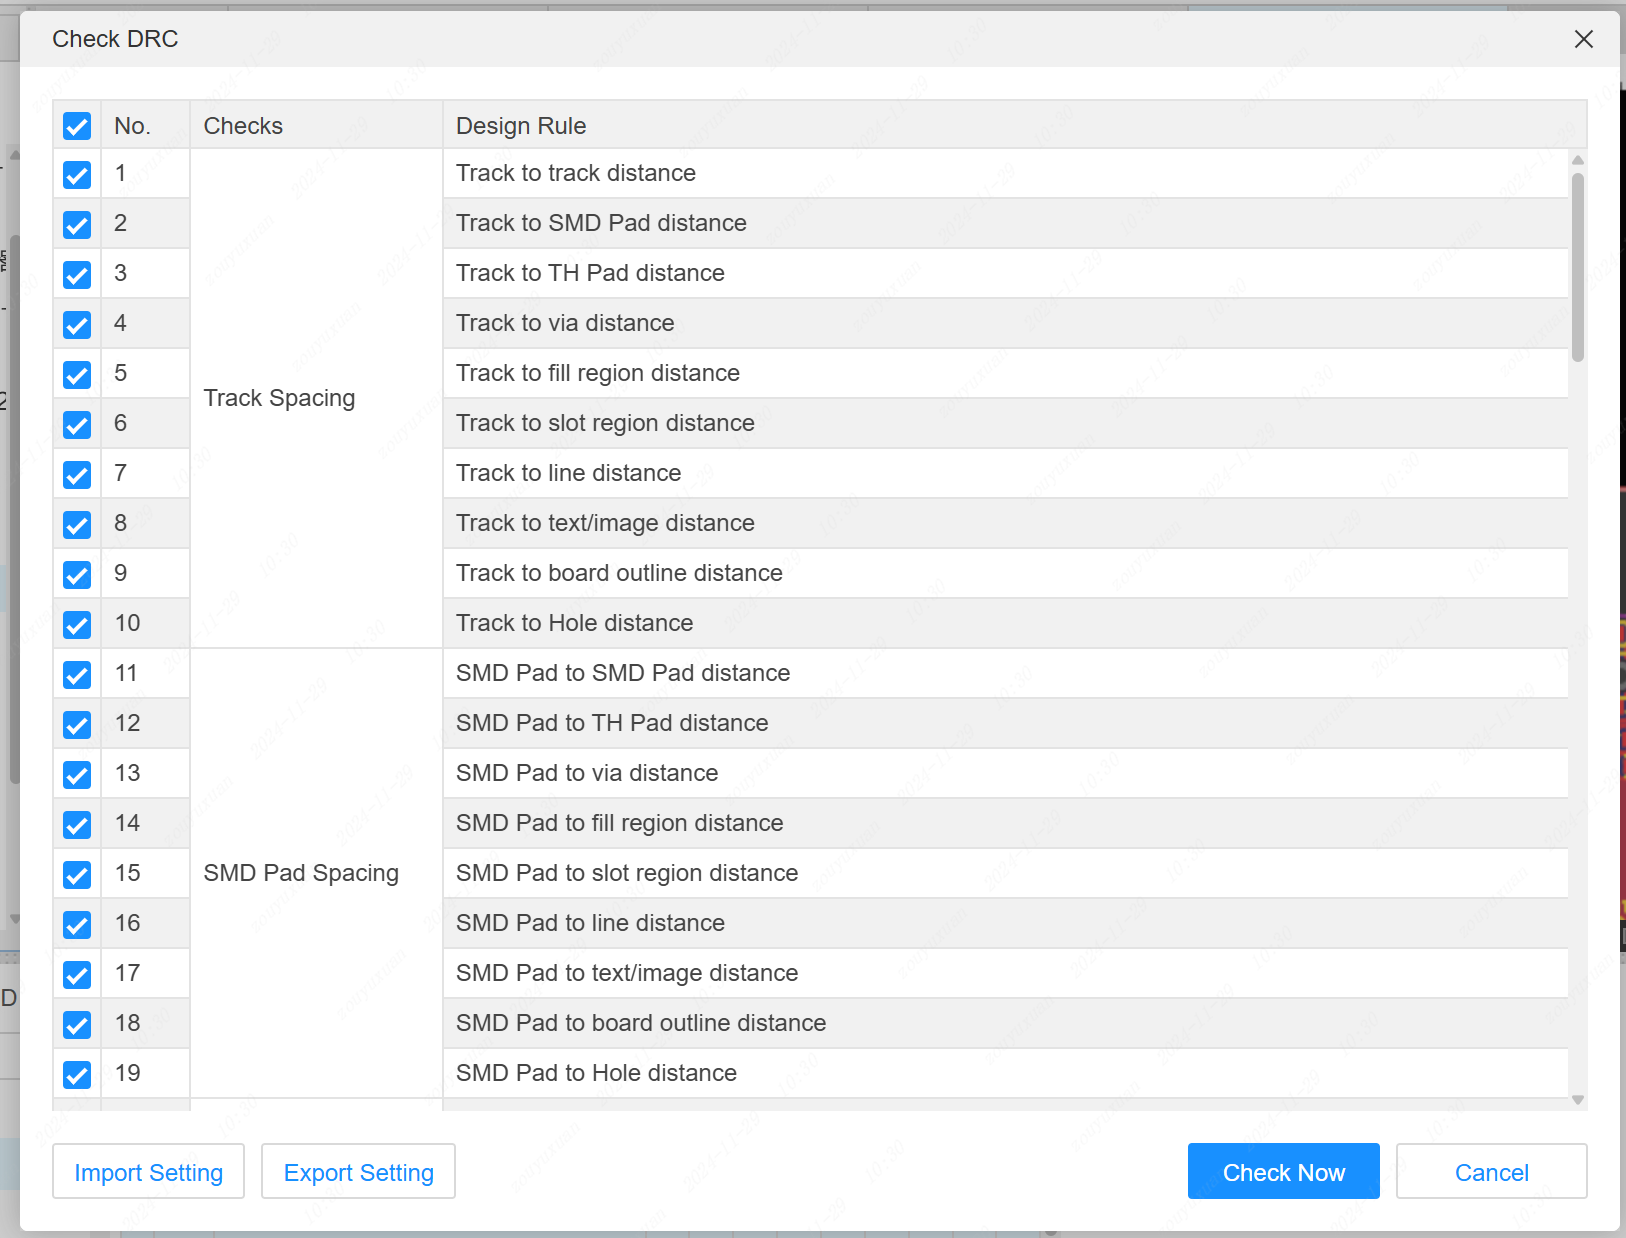
Task: Toggle checkbox for Track to Hole distance
Action: [x=77, y=625]
